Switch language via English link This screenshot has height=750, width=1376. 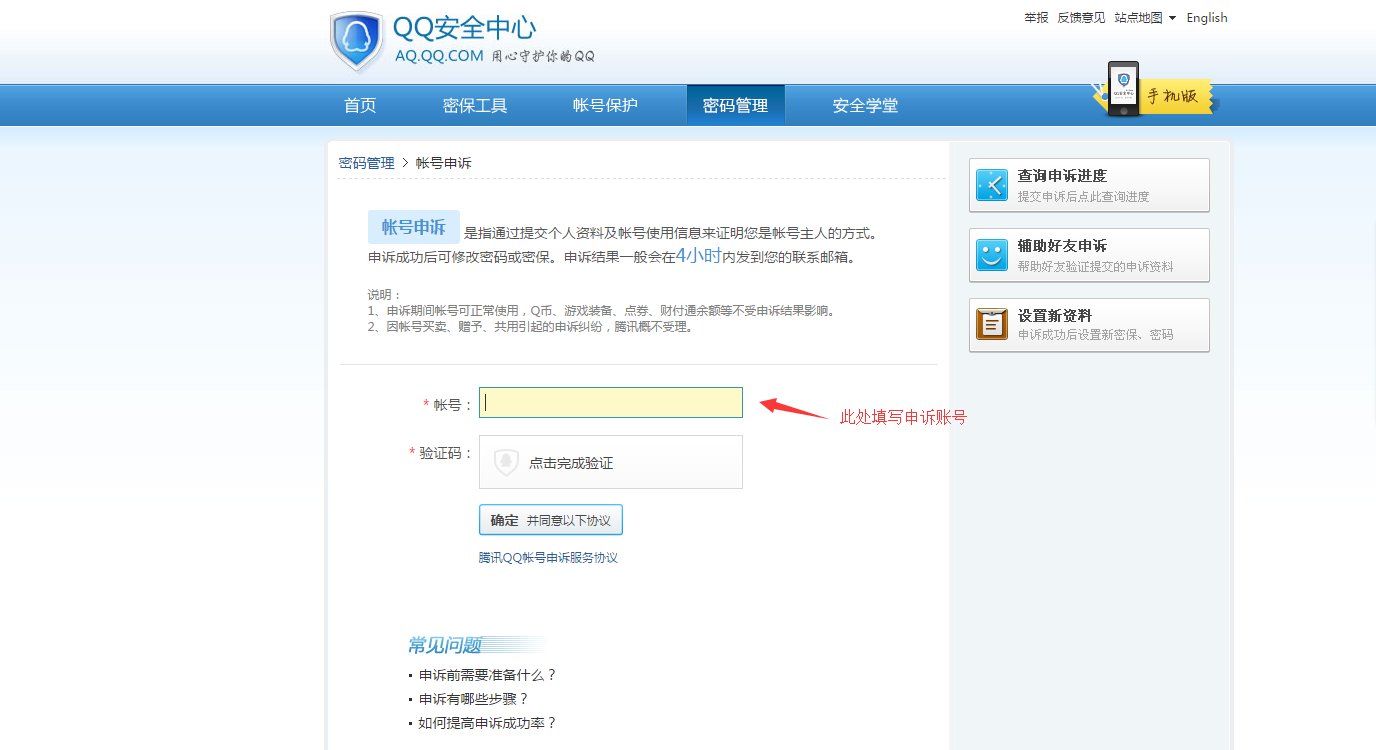coord(1207,18)
